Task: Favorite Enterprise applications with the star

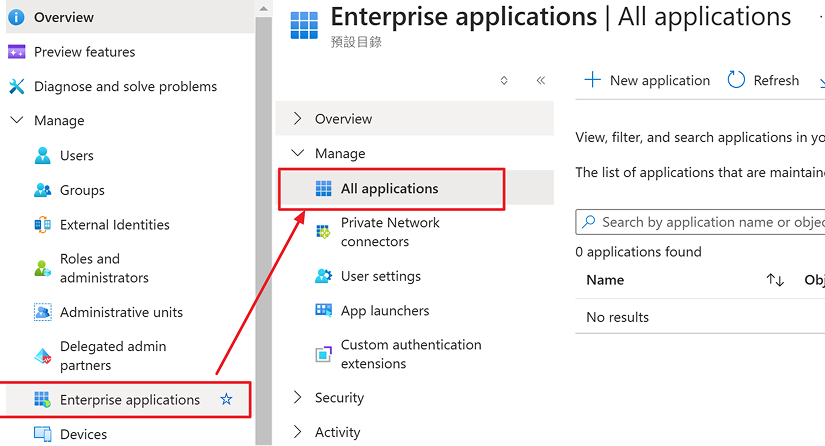Action: tap(226, 400)
